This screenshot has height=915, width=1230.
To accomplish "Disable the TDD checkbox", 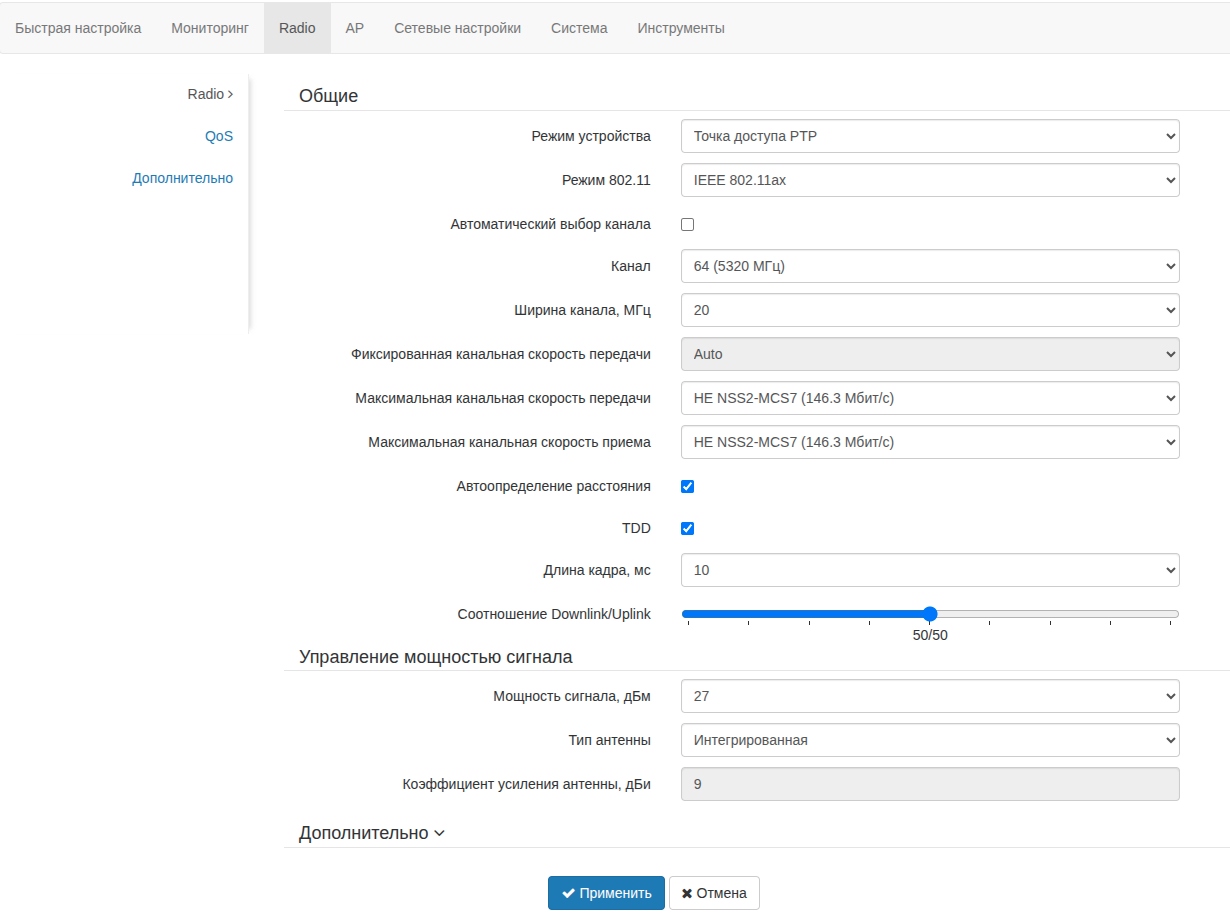I will click(x=687, y=529).
